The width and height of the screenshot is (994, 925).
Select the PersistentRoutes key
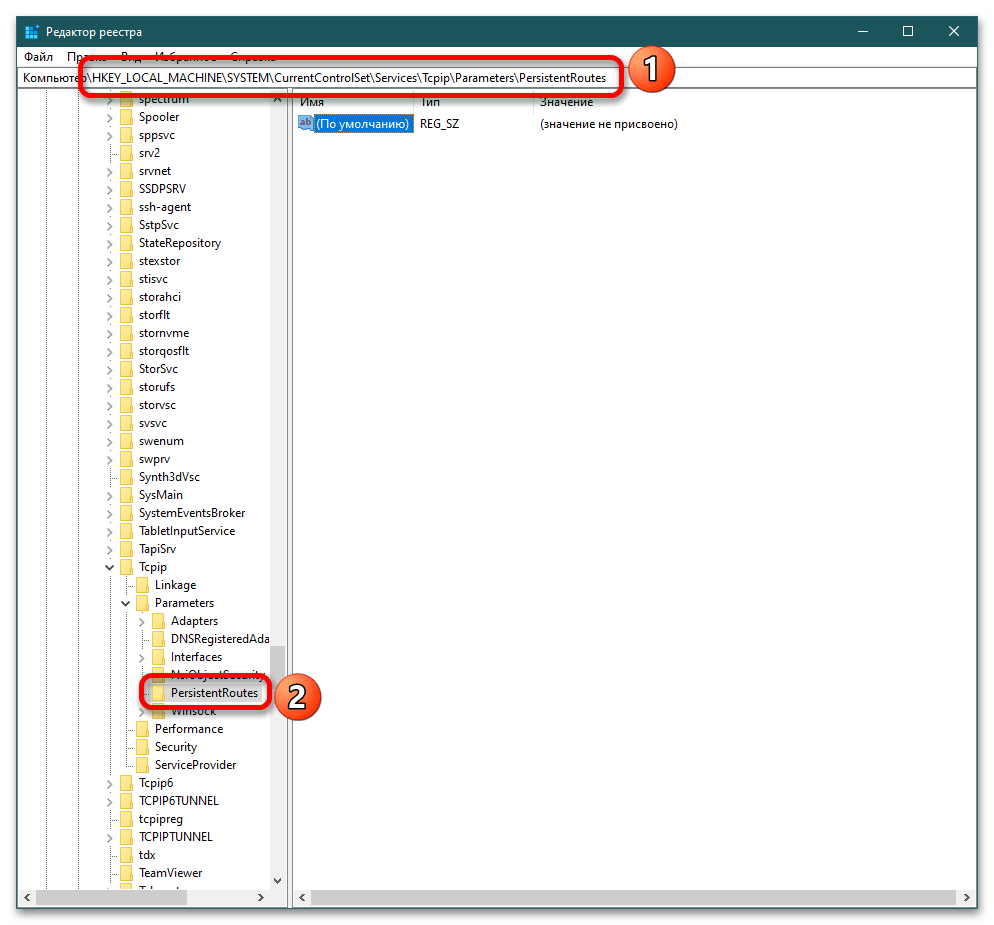click(214, 693)
